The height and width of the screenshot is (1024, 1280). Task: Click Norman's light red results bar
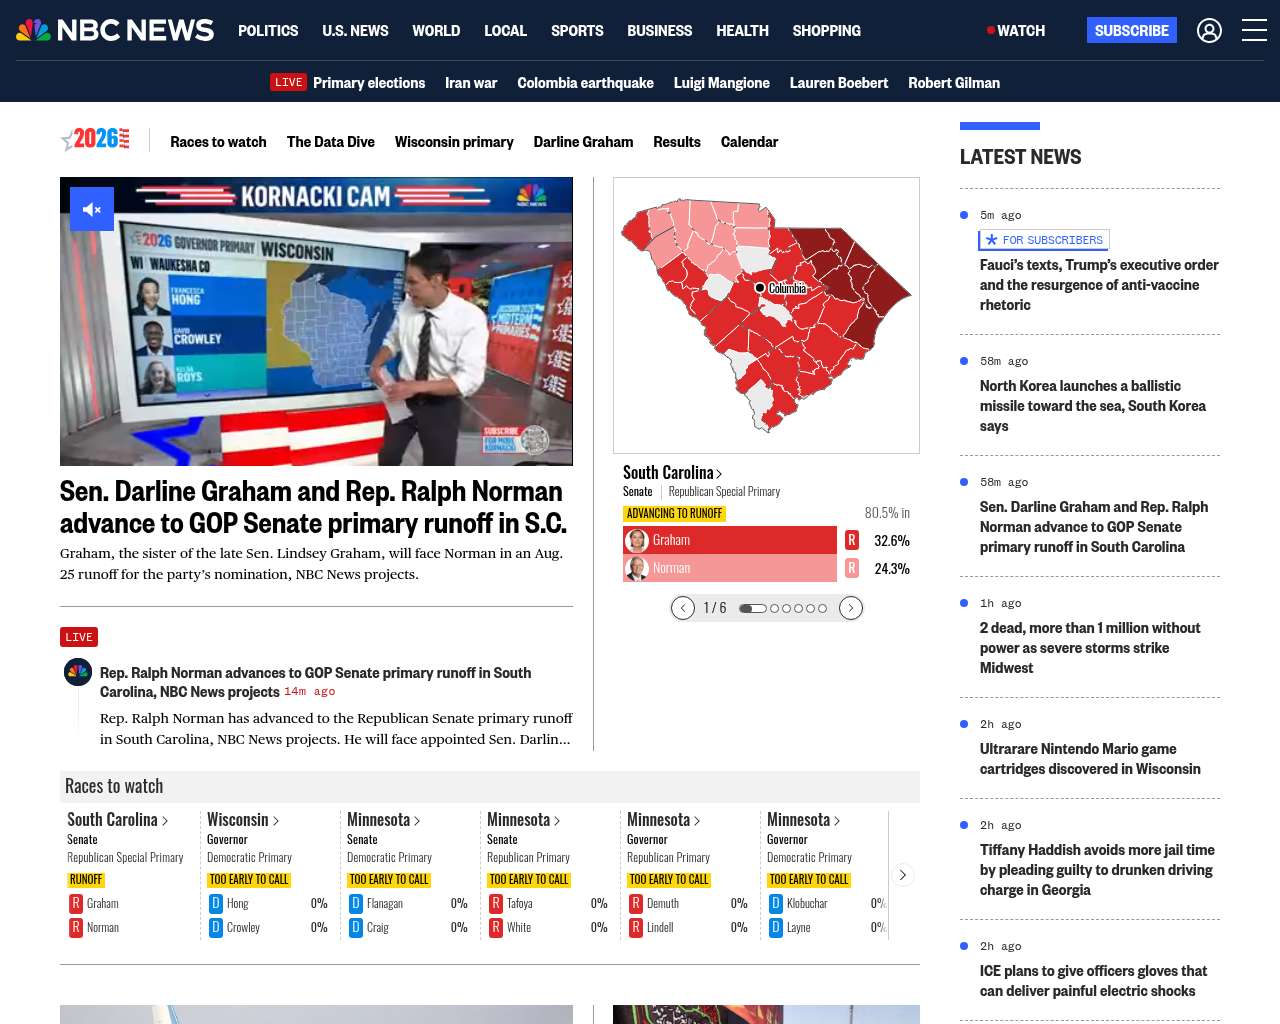tap(730, 568)
